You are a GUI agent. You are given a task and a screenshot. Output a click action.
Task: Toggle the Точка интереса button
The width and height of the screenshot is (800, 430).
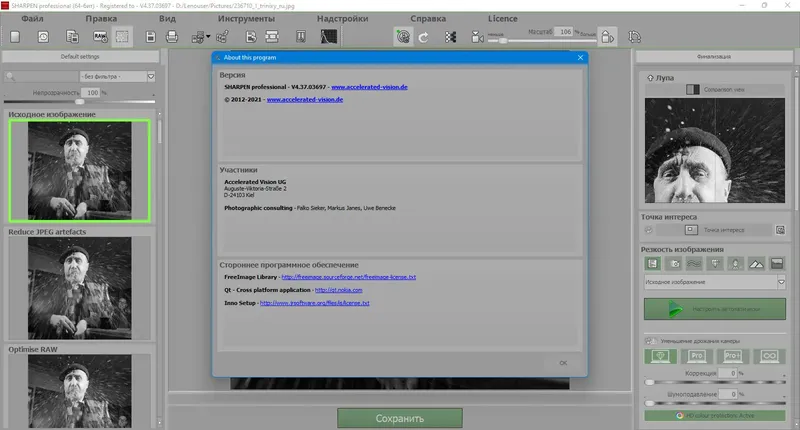click(714, 230)
